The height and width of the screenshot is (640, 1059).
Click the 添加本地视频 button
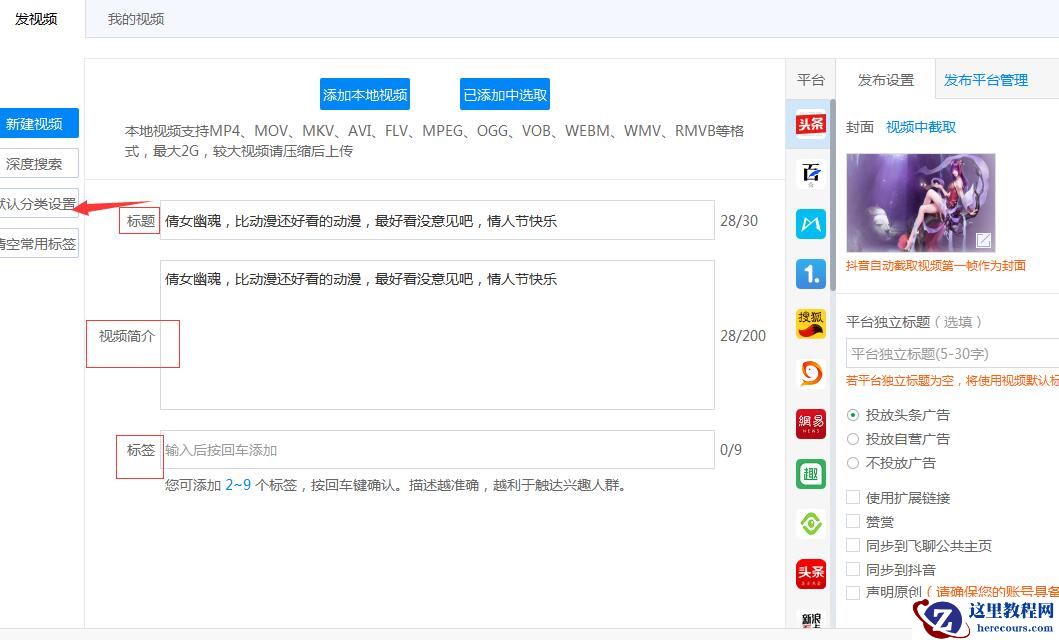point(365,95)
